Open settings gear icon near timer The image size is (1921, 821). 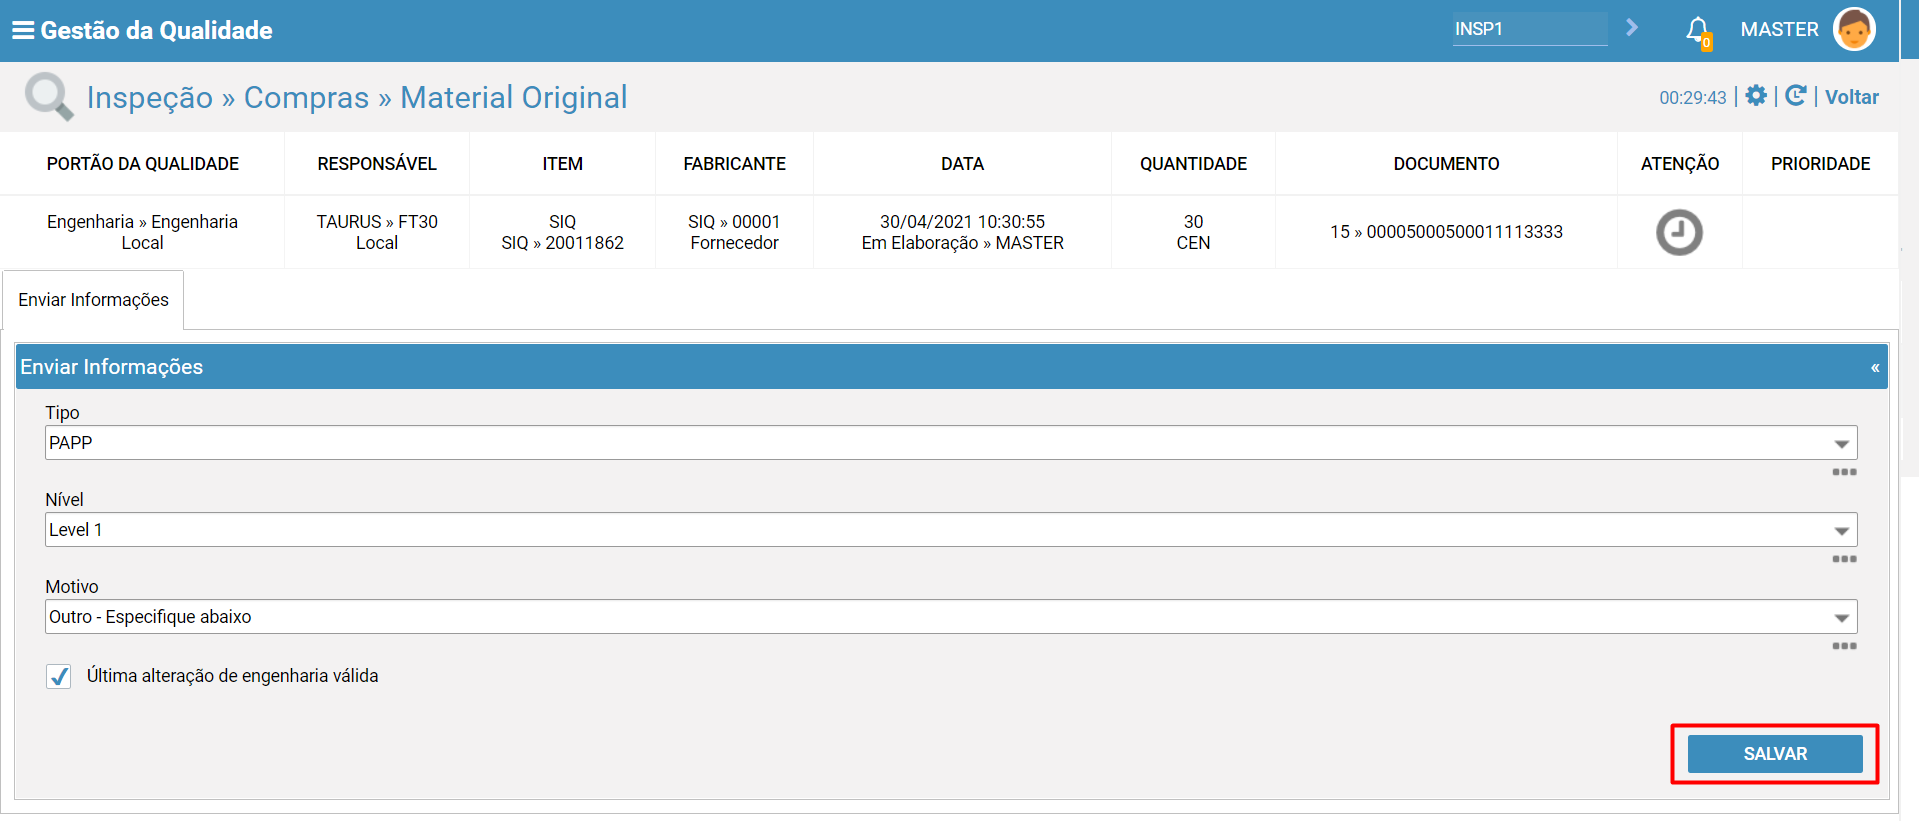pos(1756,96)
